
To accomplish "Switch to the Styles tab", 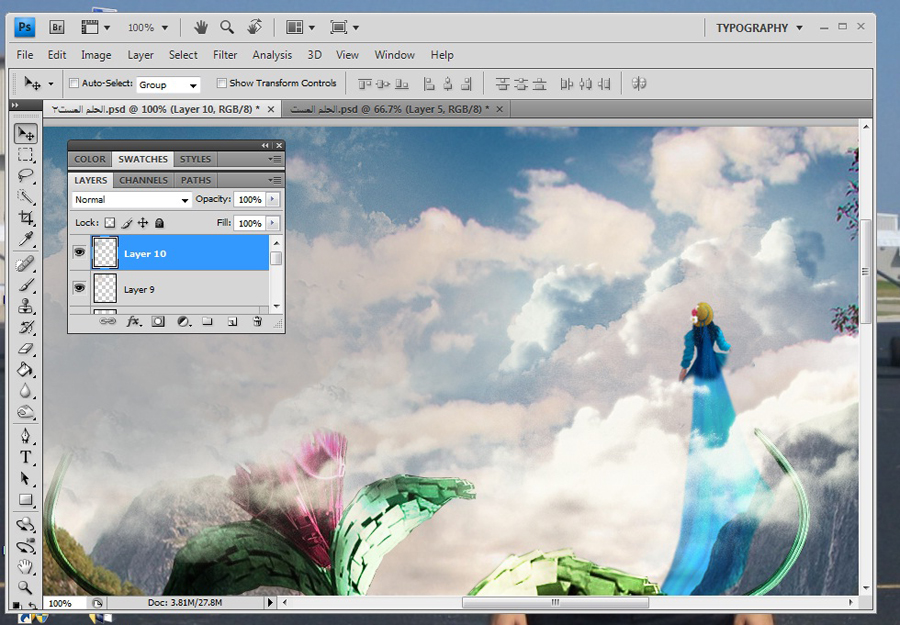I will (x=195, y=159).
